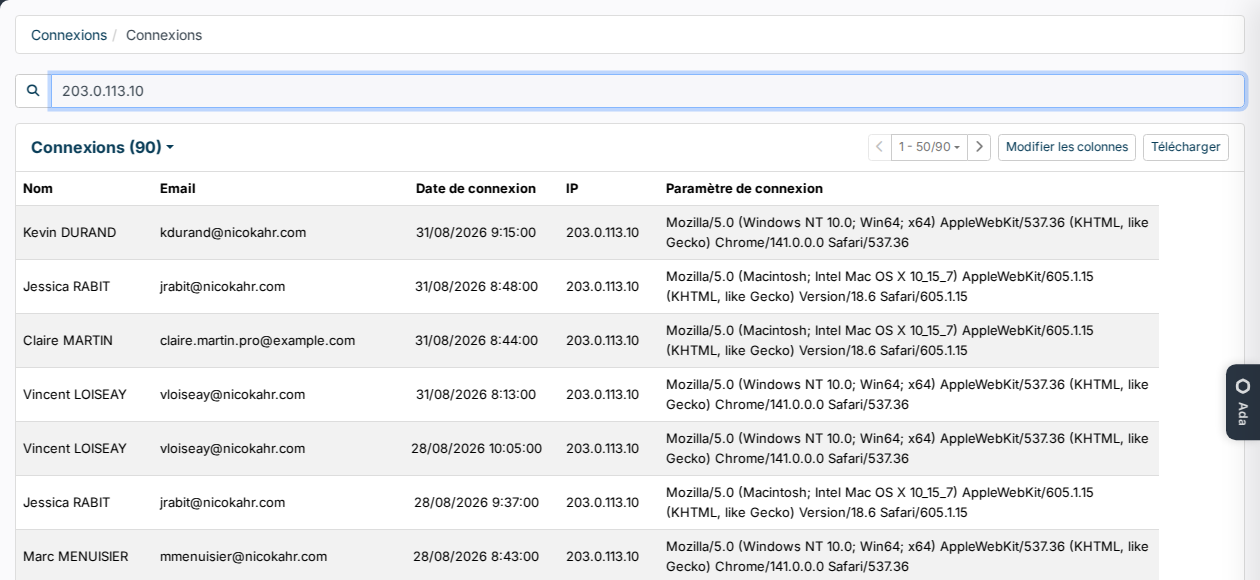
Task: Click date 31/08/2026 8:44:00
Action: coord(476,340)
